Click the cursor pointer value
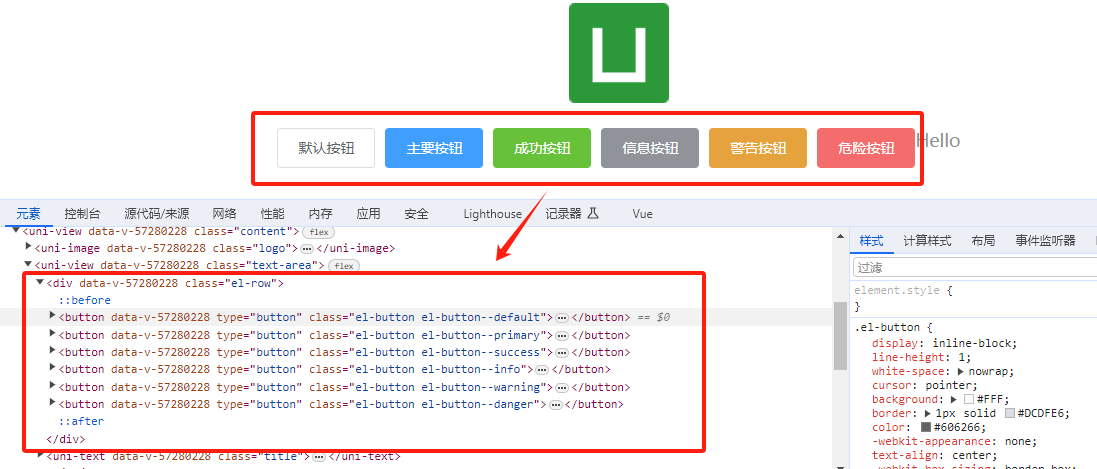The height and width of the screenshot is (469, 1097). (947, 385)
